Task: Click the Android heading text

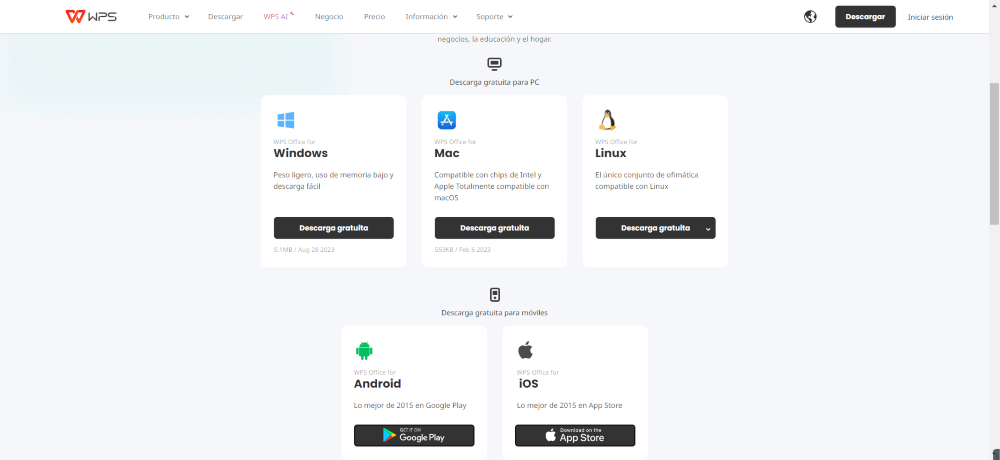Action: [x=378, y=383]
